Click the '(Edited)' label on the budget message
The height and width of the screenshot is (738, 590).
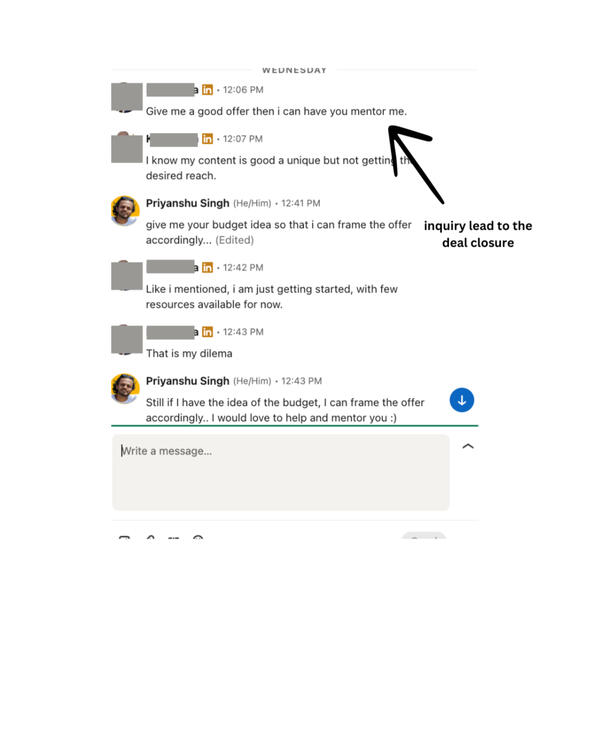click(x=234, y=240)
